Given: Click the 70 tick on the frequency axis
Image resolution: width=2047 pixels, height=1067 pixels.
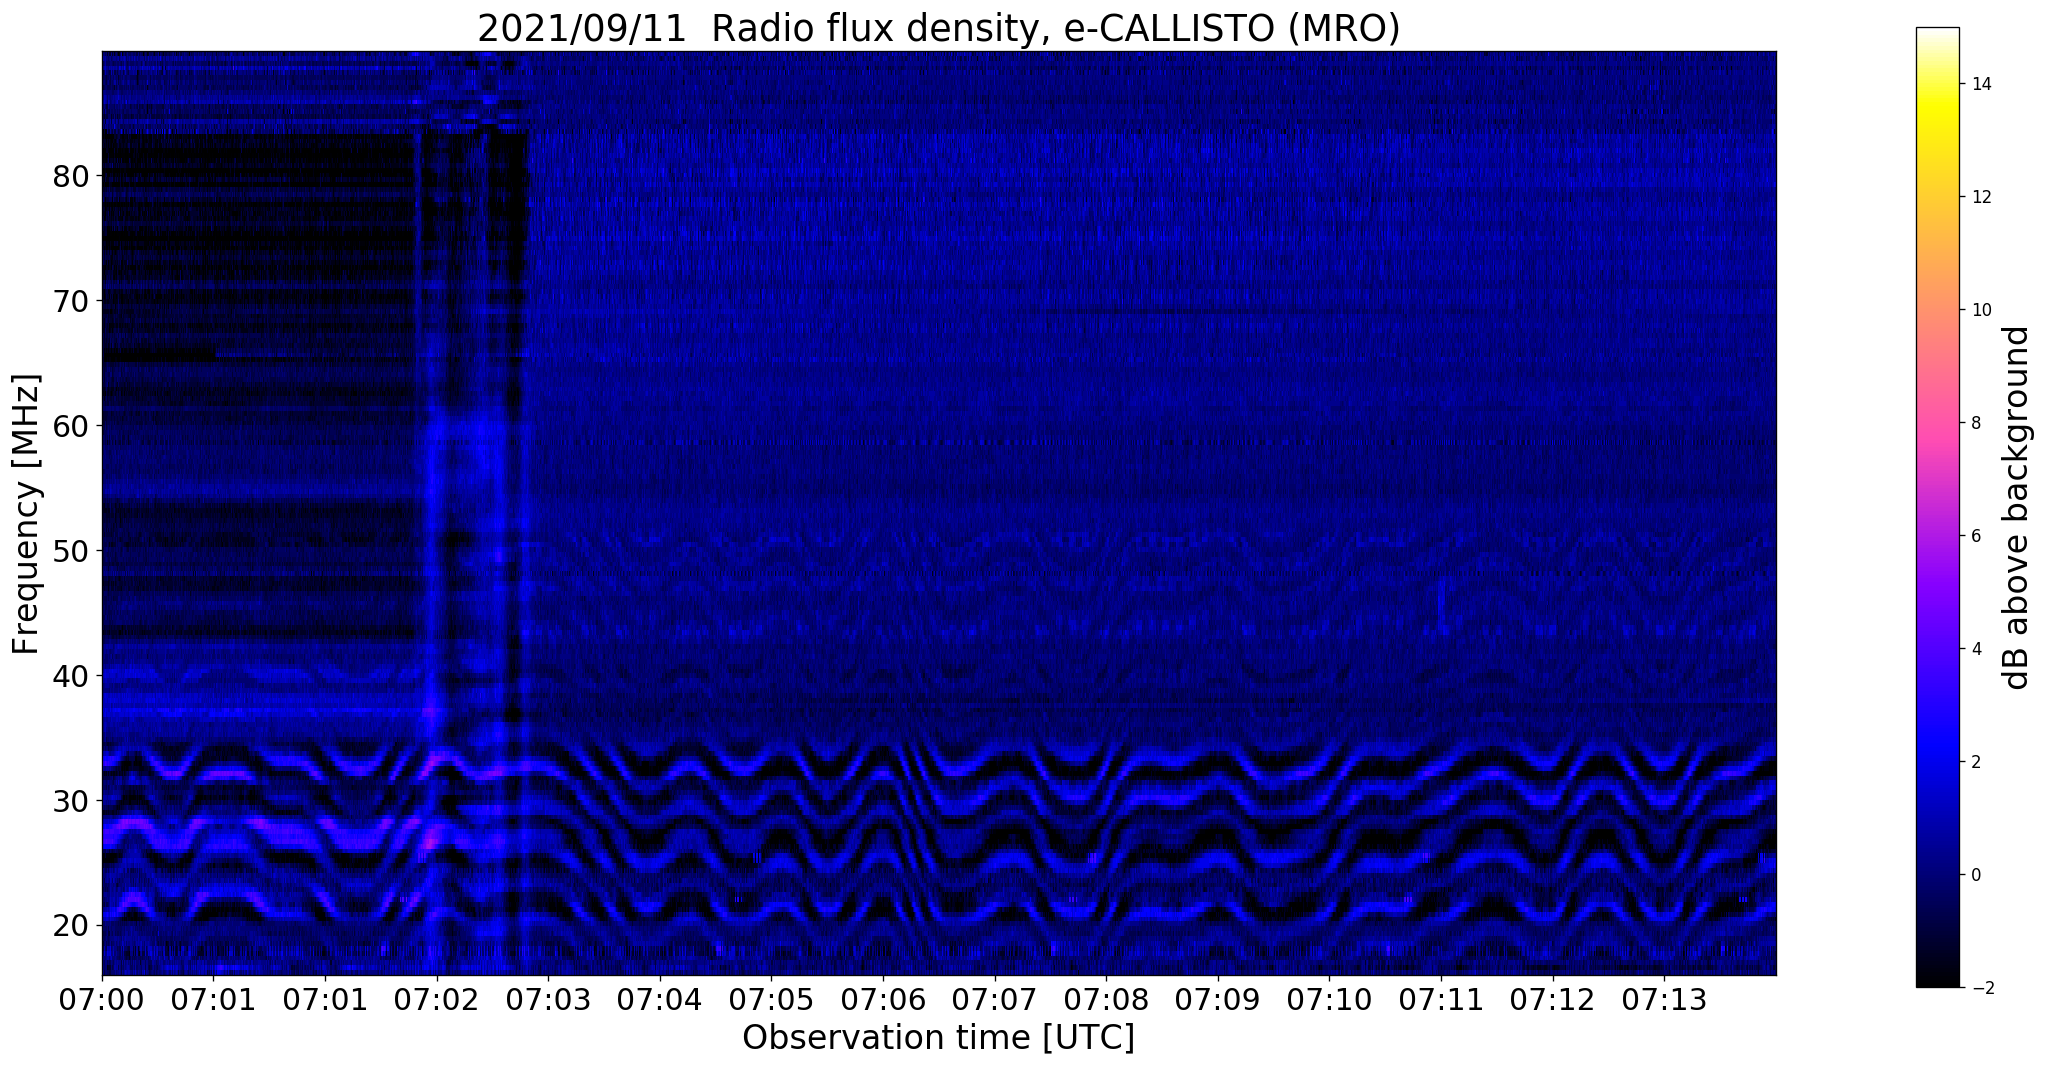Looking at the screenshot, I should [x=71, y=301].
